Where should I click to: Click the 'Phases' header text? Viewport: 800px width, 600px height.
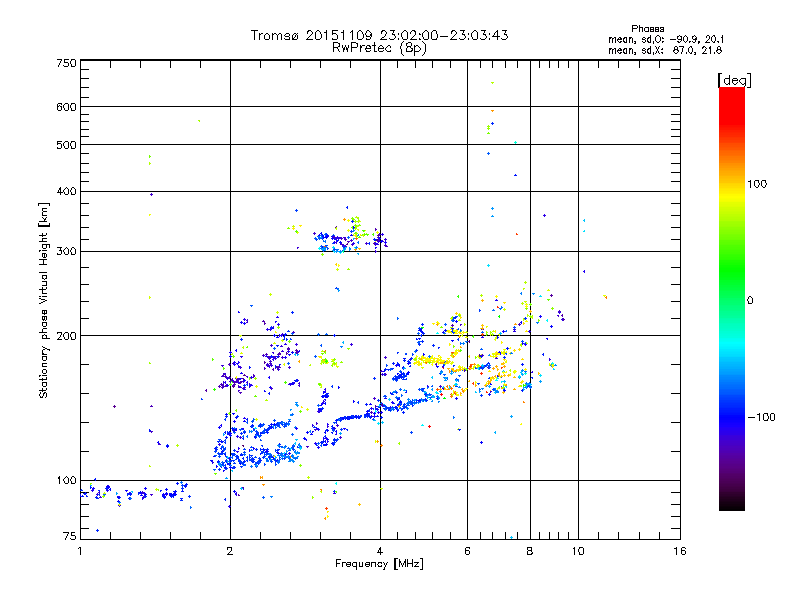[647, 29]
